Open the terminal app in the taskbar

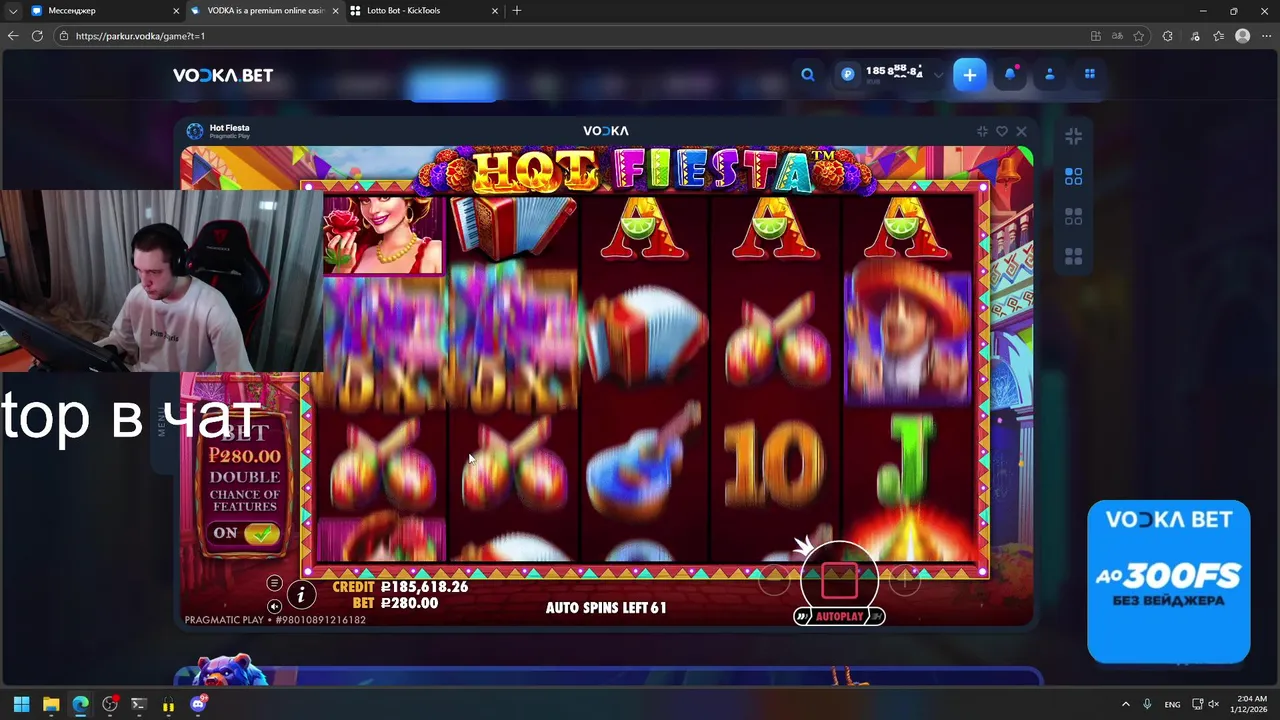(x=139, y=704)
